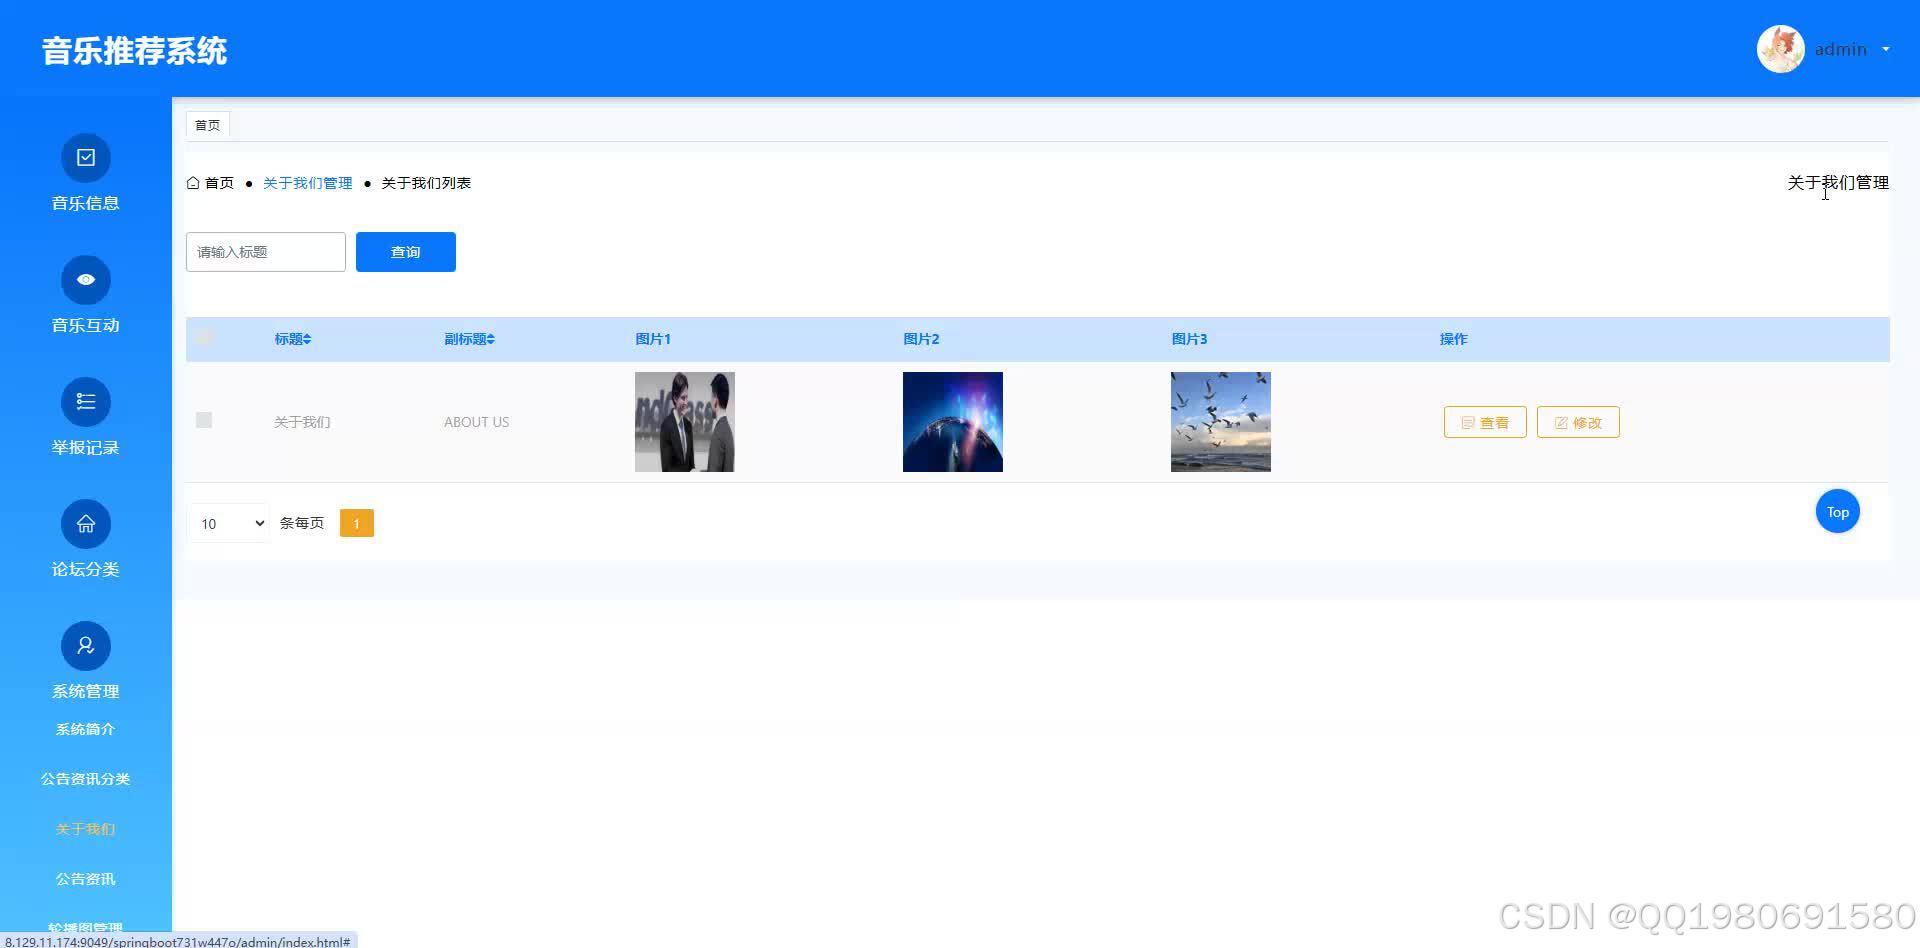Open 图片2 blue globe thumbnail
The image size is (1920, 948).
tap(953, 422)
